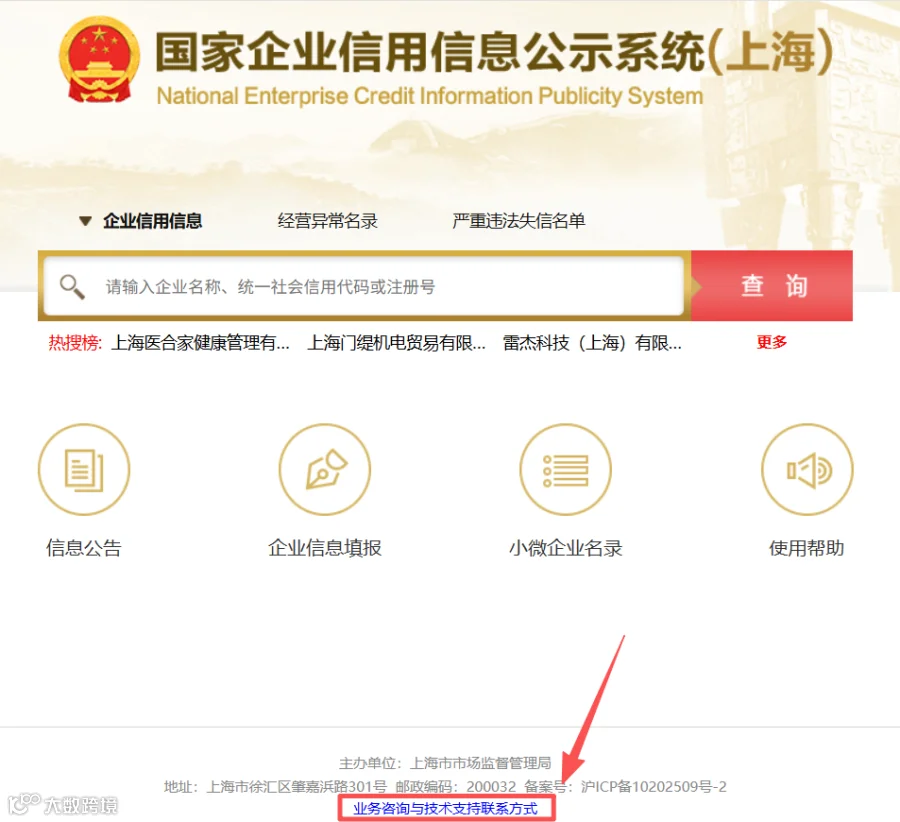The image size is (900, 822).
Task: Click the 使用帮助 speaker icon
Action: click(x=807, y=470)
